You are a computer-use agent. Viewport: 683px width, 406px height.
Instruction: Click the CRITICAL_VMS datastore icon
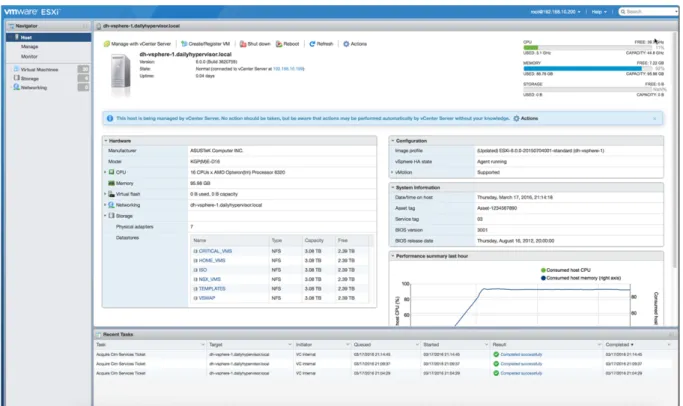pyautogui.click(x=196, y=251)
